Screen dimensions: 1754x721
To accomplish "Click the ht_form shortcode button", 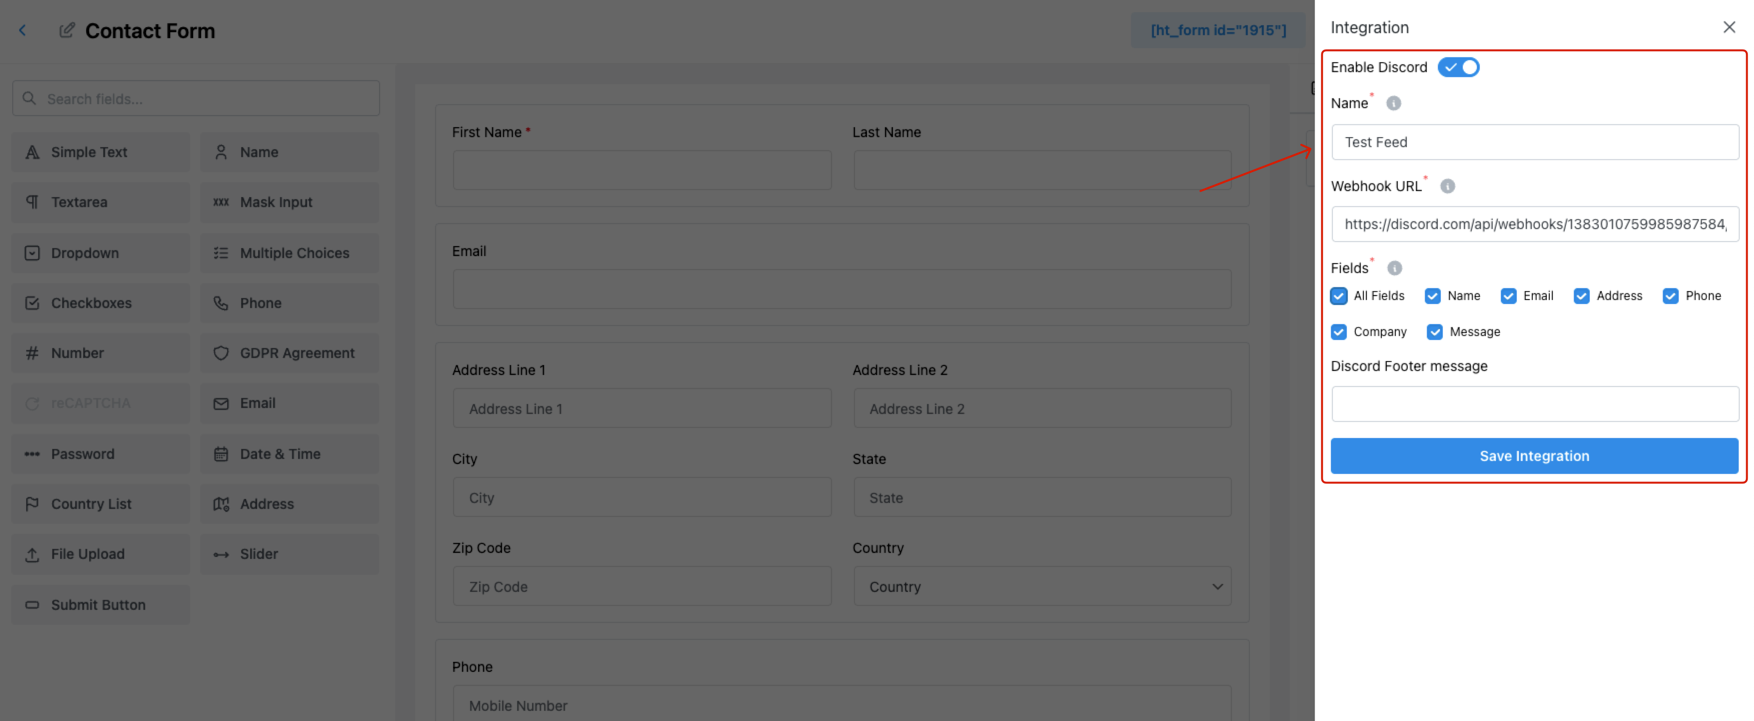I will (x=1218, y=30).
